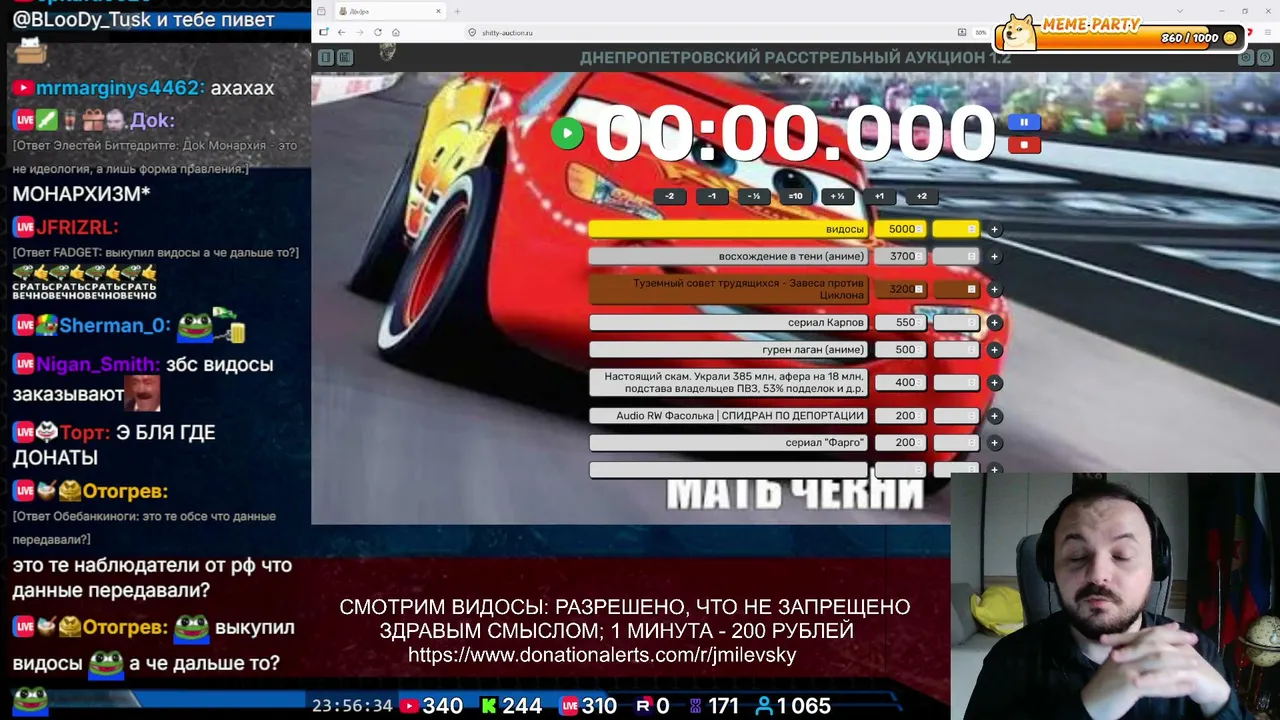
Task: Pause the countdown with the blue pause button
Action: click(1023, 122)
